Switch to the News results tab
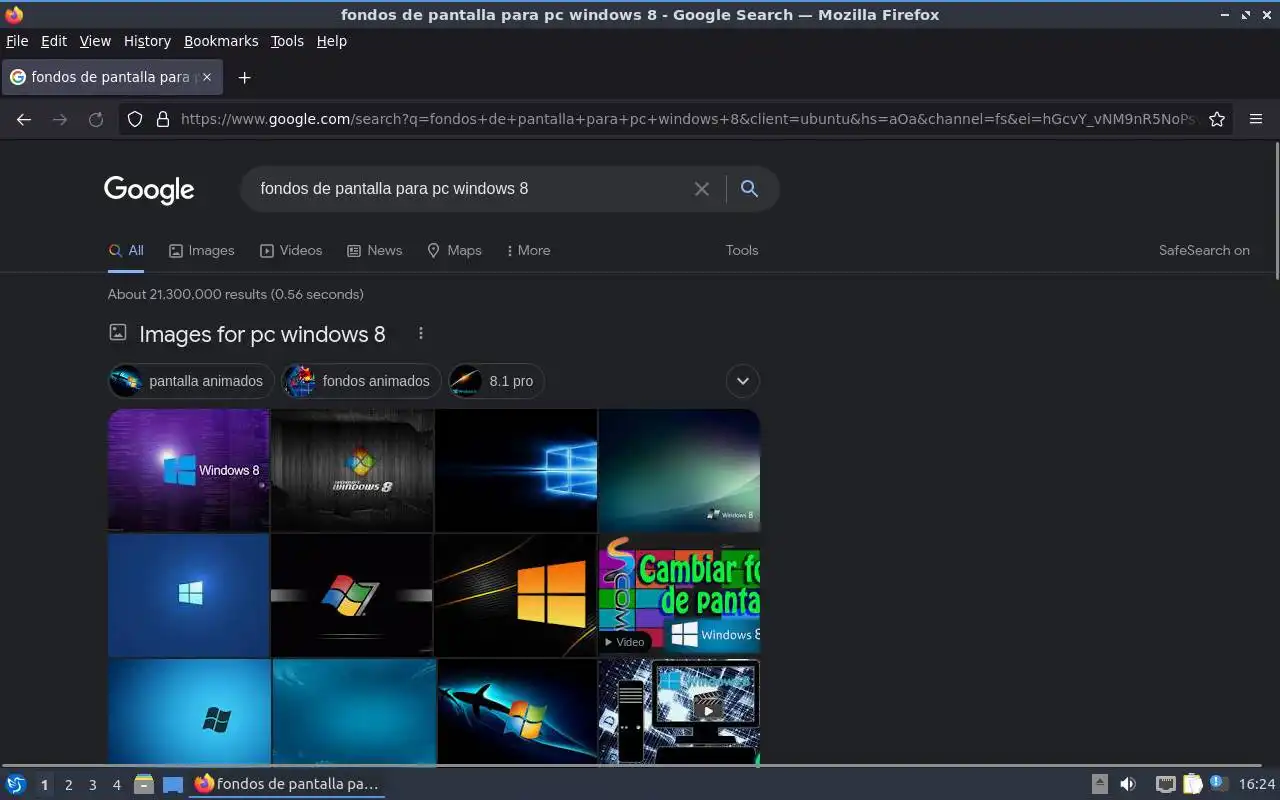 [375, 251]
